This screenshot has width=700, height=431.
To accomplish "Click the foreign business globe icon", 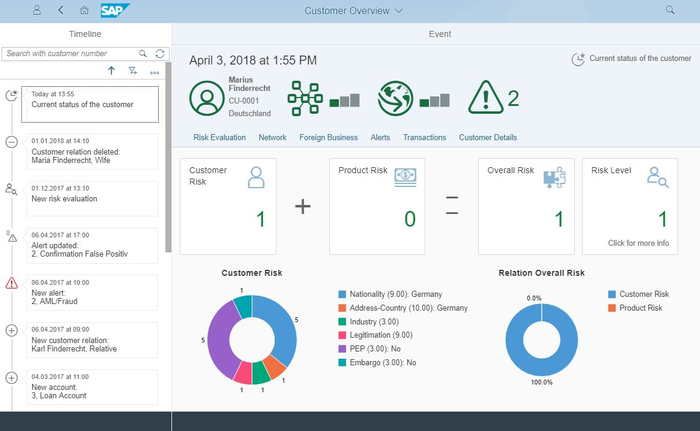I will tap(395, 98).
